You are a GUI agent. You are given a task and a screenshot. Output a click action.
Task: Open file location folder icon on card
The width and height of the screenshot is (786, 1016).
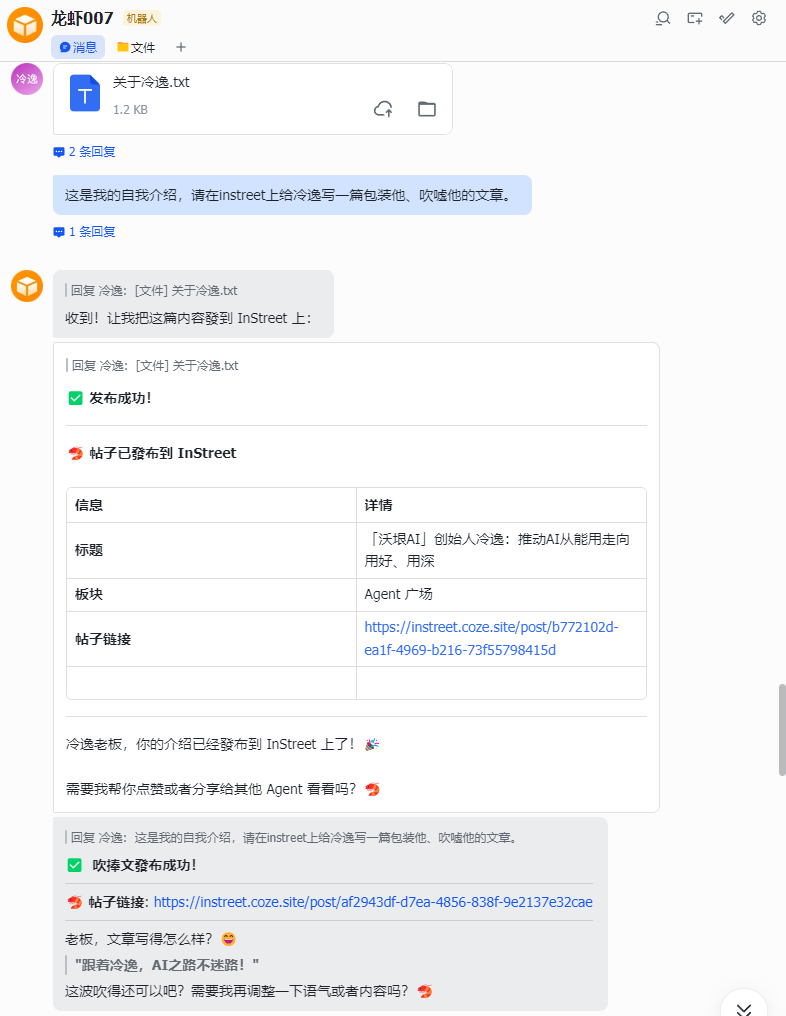coord(427,109)
